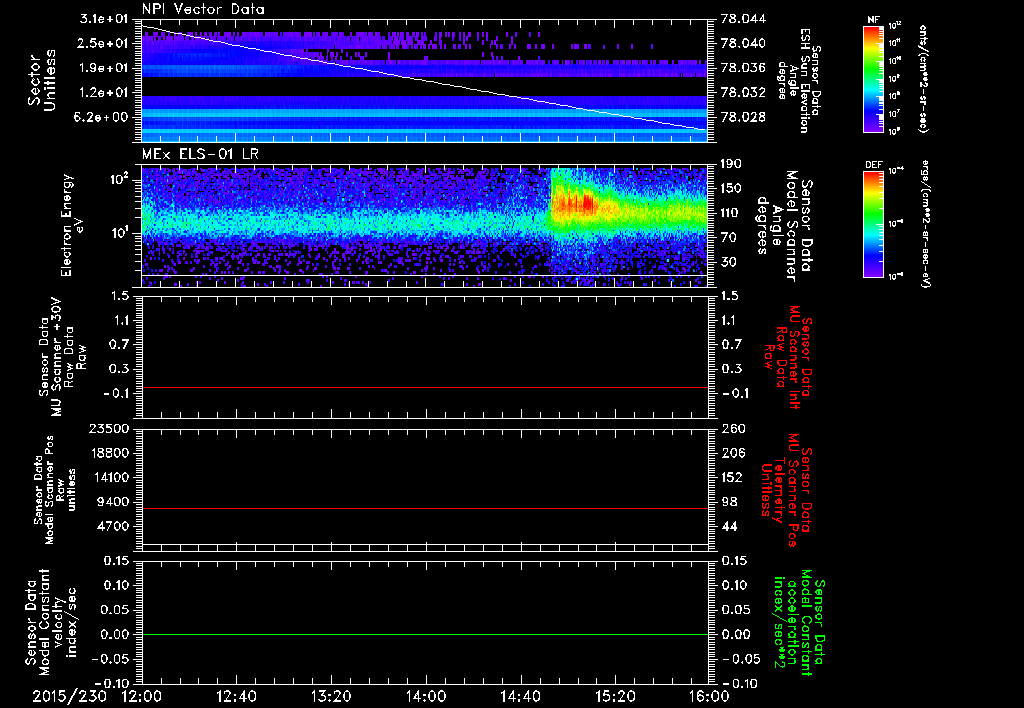Click the 78.040 sun elevation tick value
The width and height of the screenshot is (1024, 708).
(x=743, y=43)
